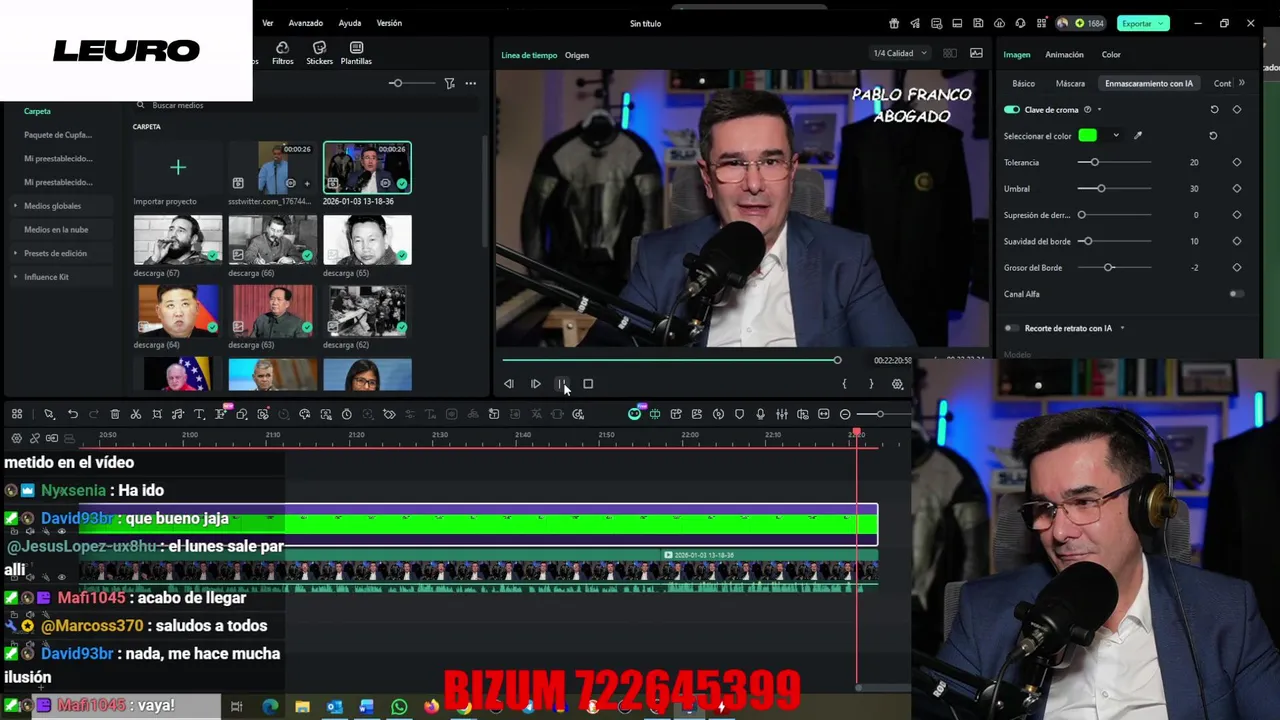Image resolution: width=1280 pixels, height=720 pixels.
Task: Expand the Influence Kit folder
Action: [15, 277]
